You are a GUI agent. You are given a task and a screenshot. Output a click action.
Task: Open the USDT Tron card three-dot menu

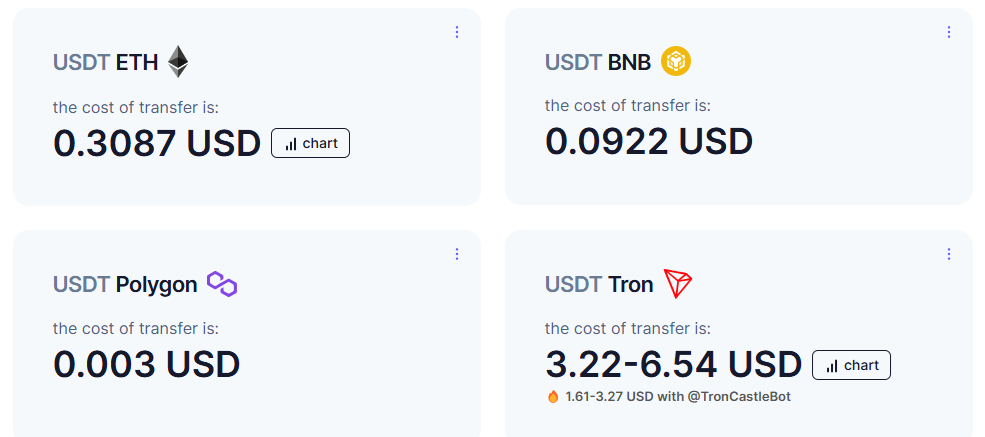949,254
